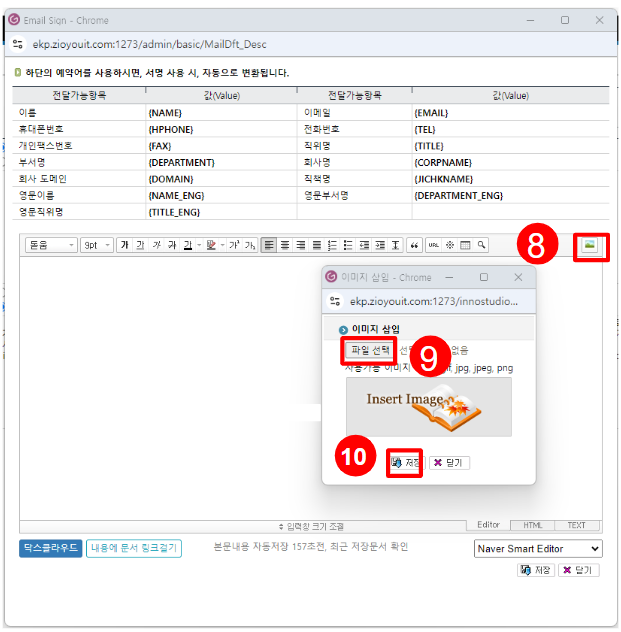The height and width of the screenshot is (632, 621).
Task: Align text left in editor toolbar
Action: click(269, 245)
